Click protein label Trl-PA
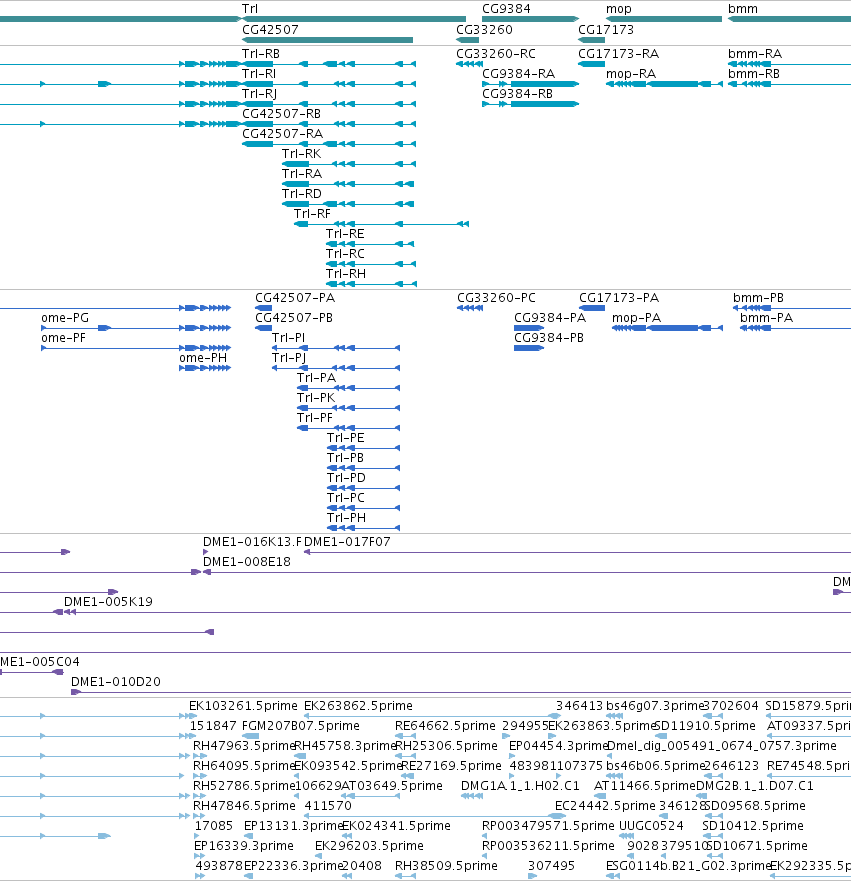The height and width of the screenshot is (881, 851). point(316,378)
